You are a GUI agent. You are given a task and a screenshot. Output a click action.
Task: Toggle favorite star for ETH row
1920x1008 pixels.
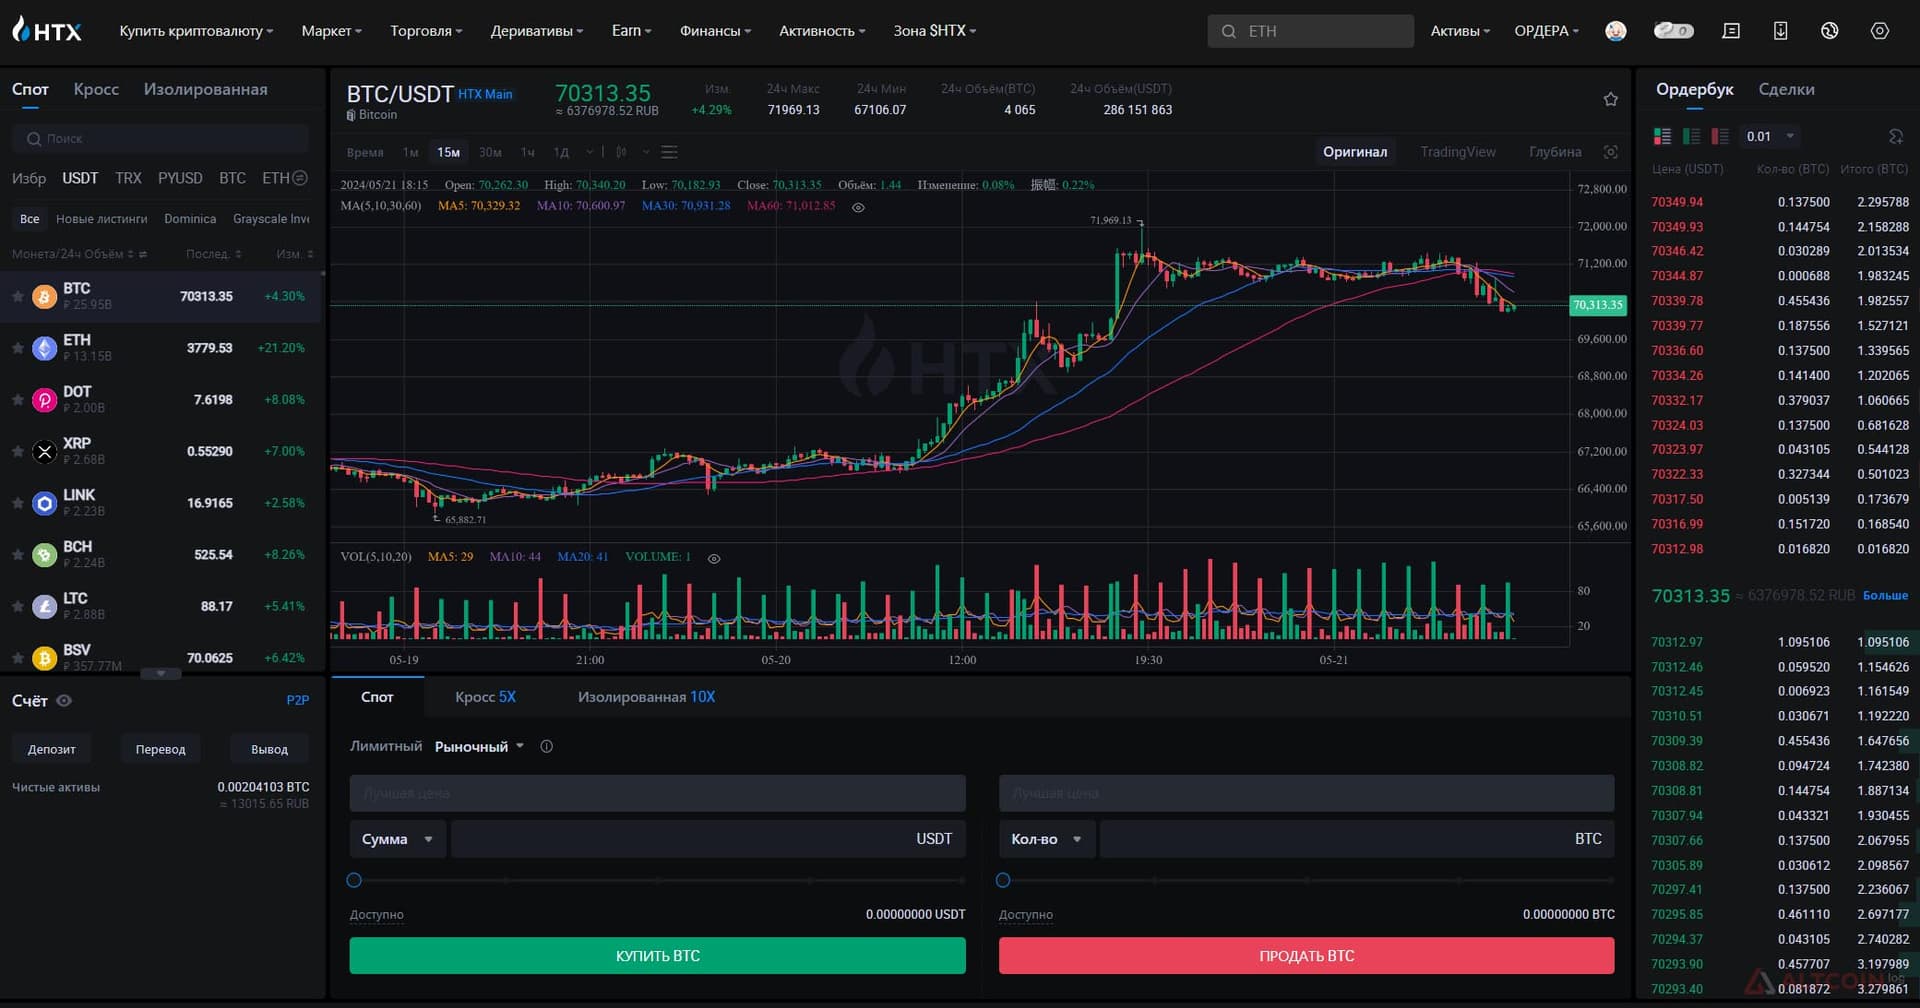(18, 348)
